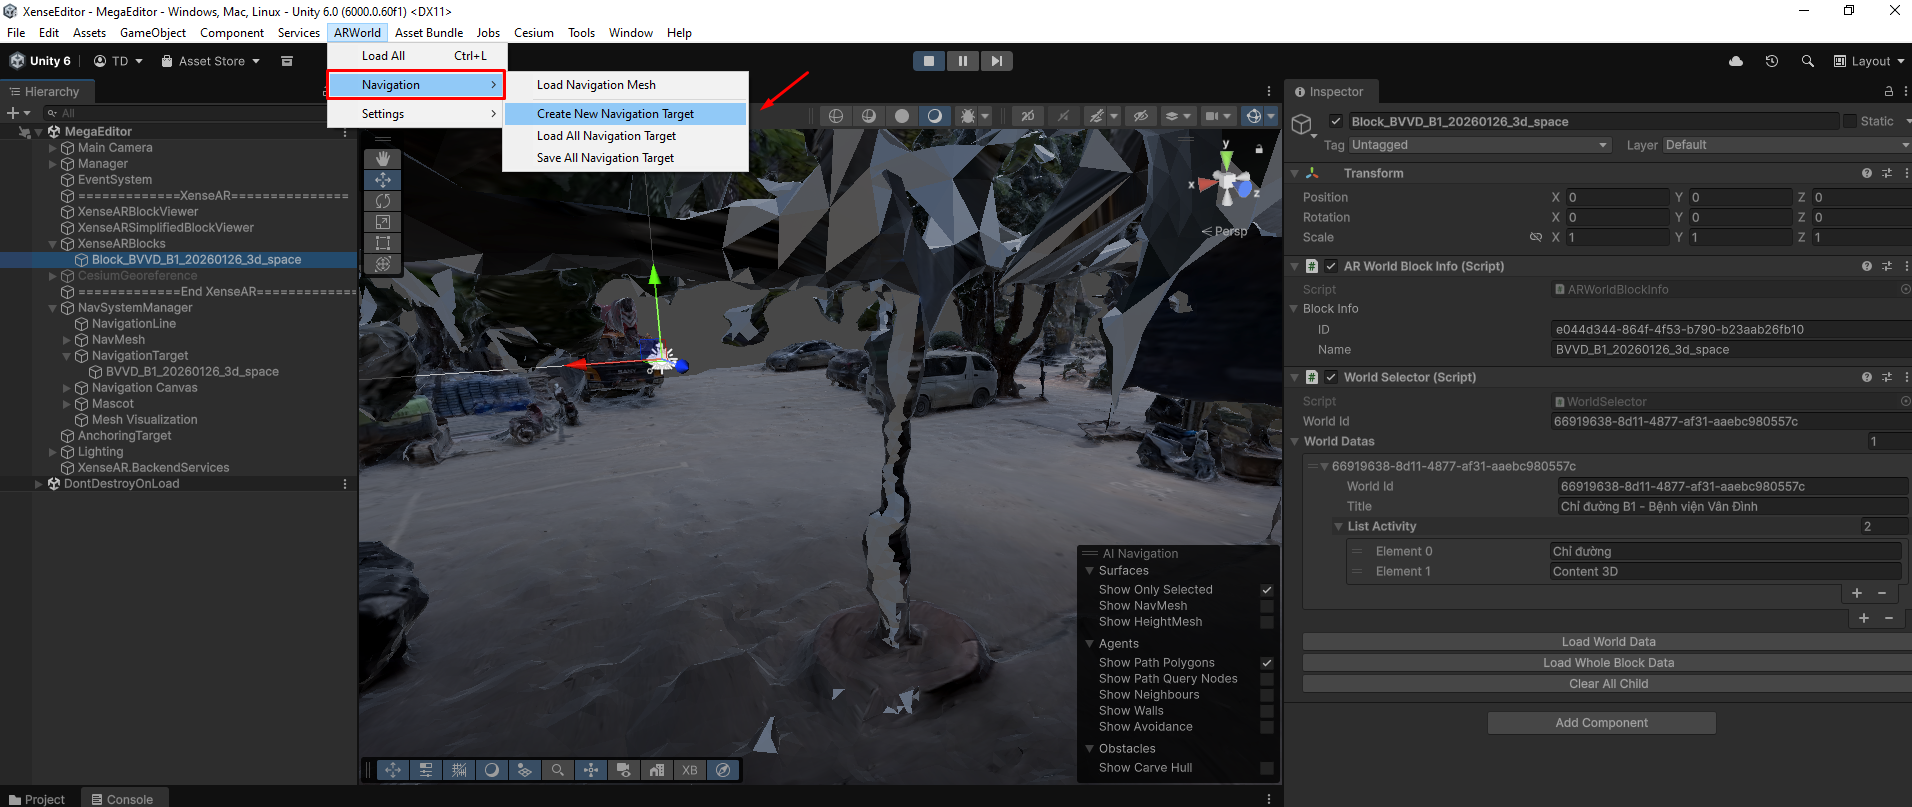Toggle the Static checkbox
This screenshot has height=807, width=1912.
pos(1850,121)
